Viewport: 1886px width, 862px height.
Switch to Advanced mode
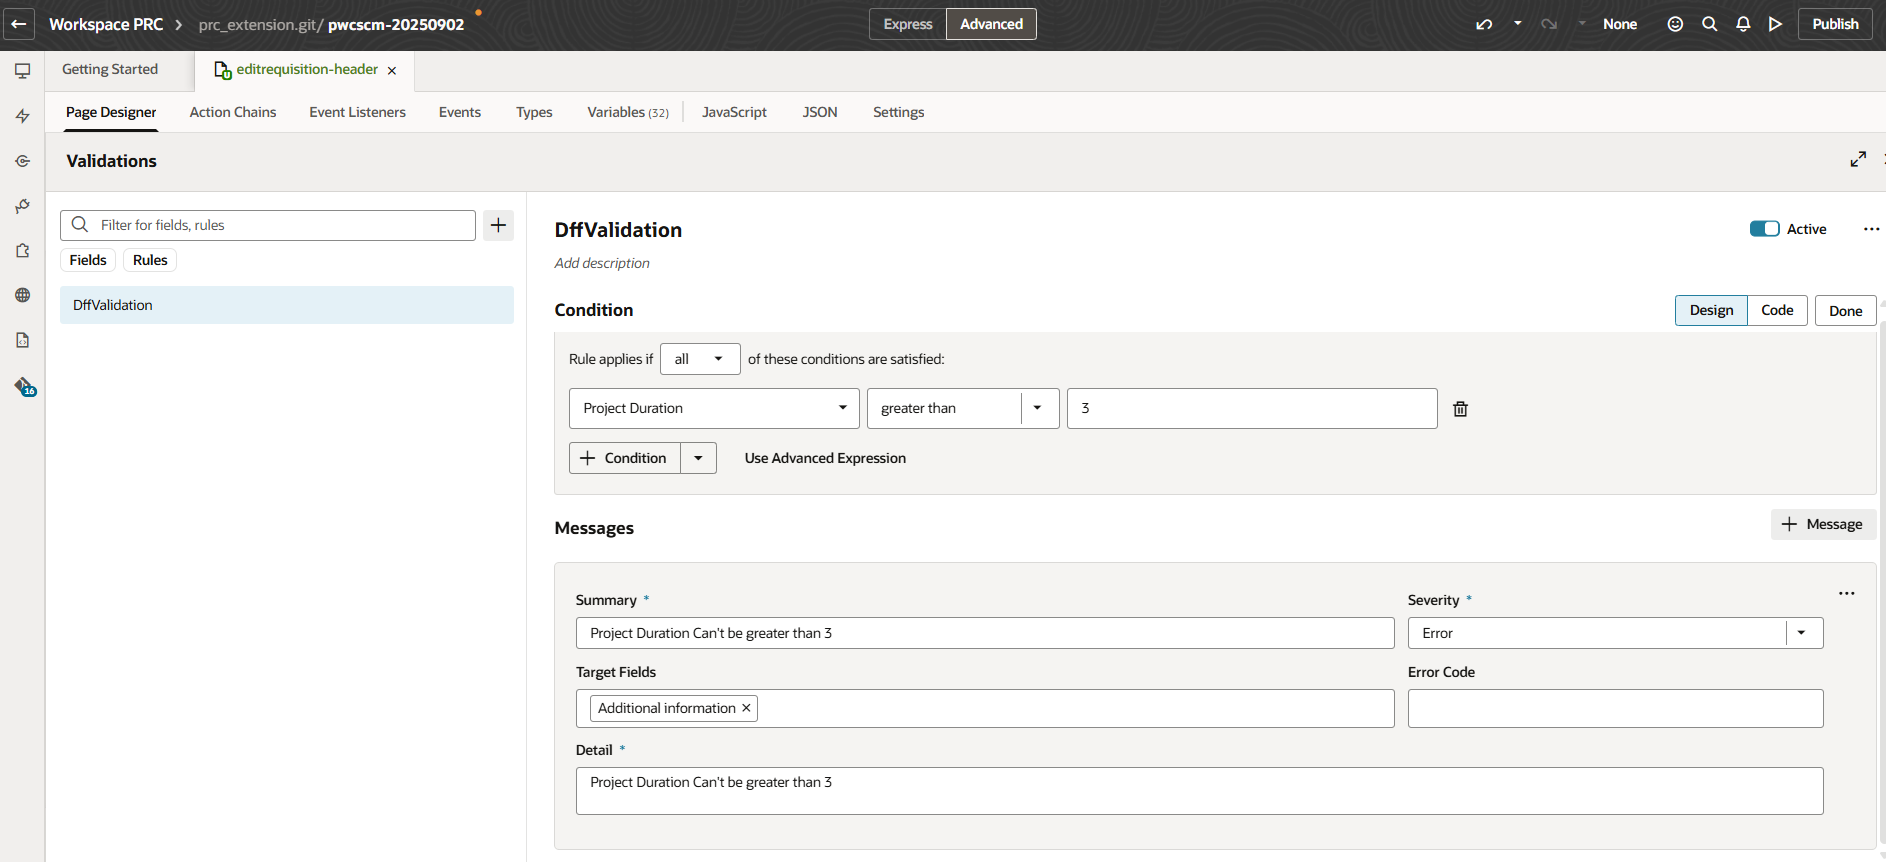[x=991, y=24]
